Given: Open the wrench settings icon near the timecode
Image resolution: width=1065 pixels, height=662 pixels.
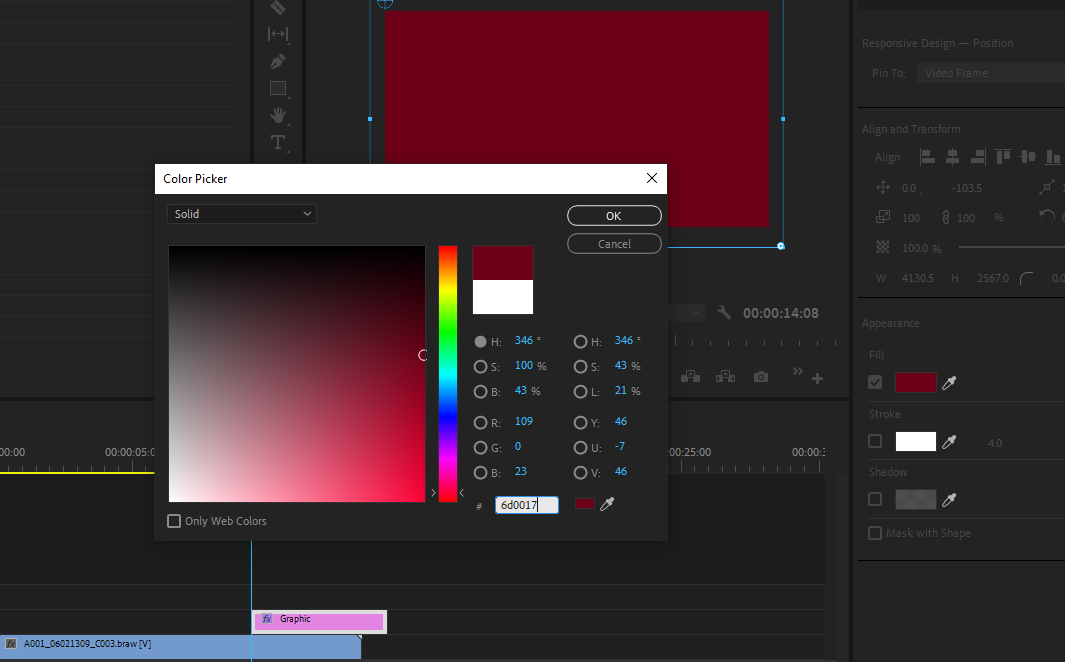Looking at the screenshot, I should (723, 312).
